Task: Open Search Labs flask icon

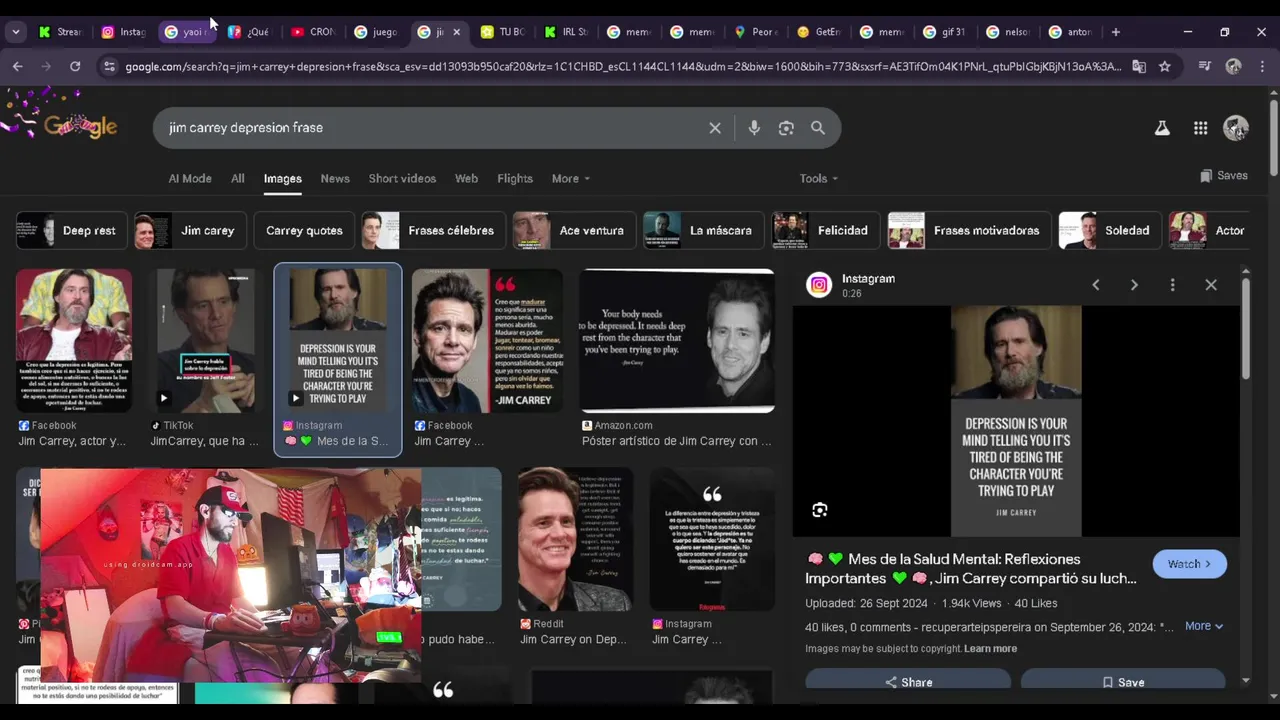Action: [1162, 128]
